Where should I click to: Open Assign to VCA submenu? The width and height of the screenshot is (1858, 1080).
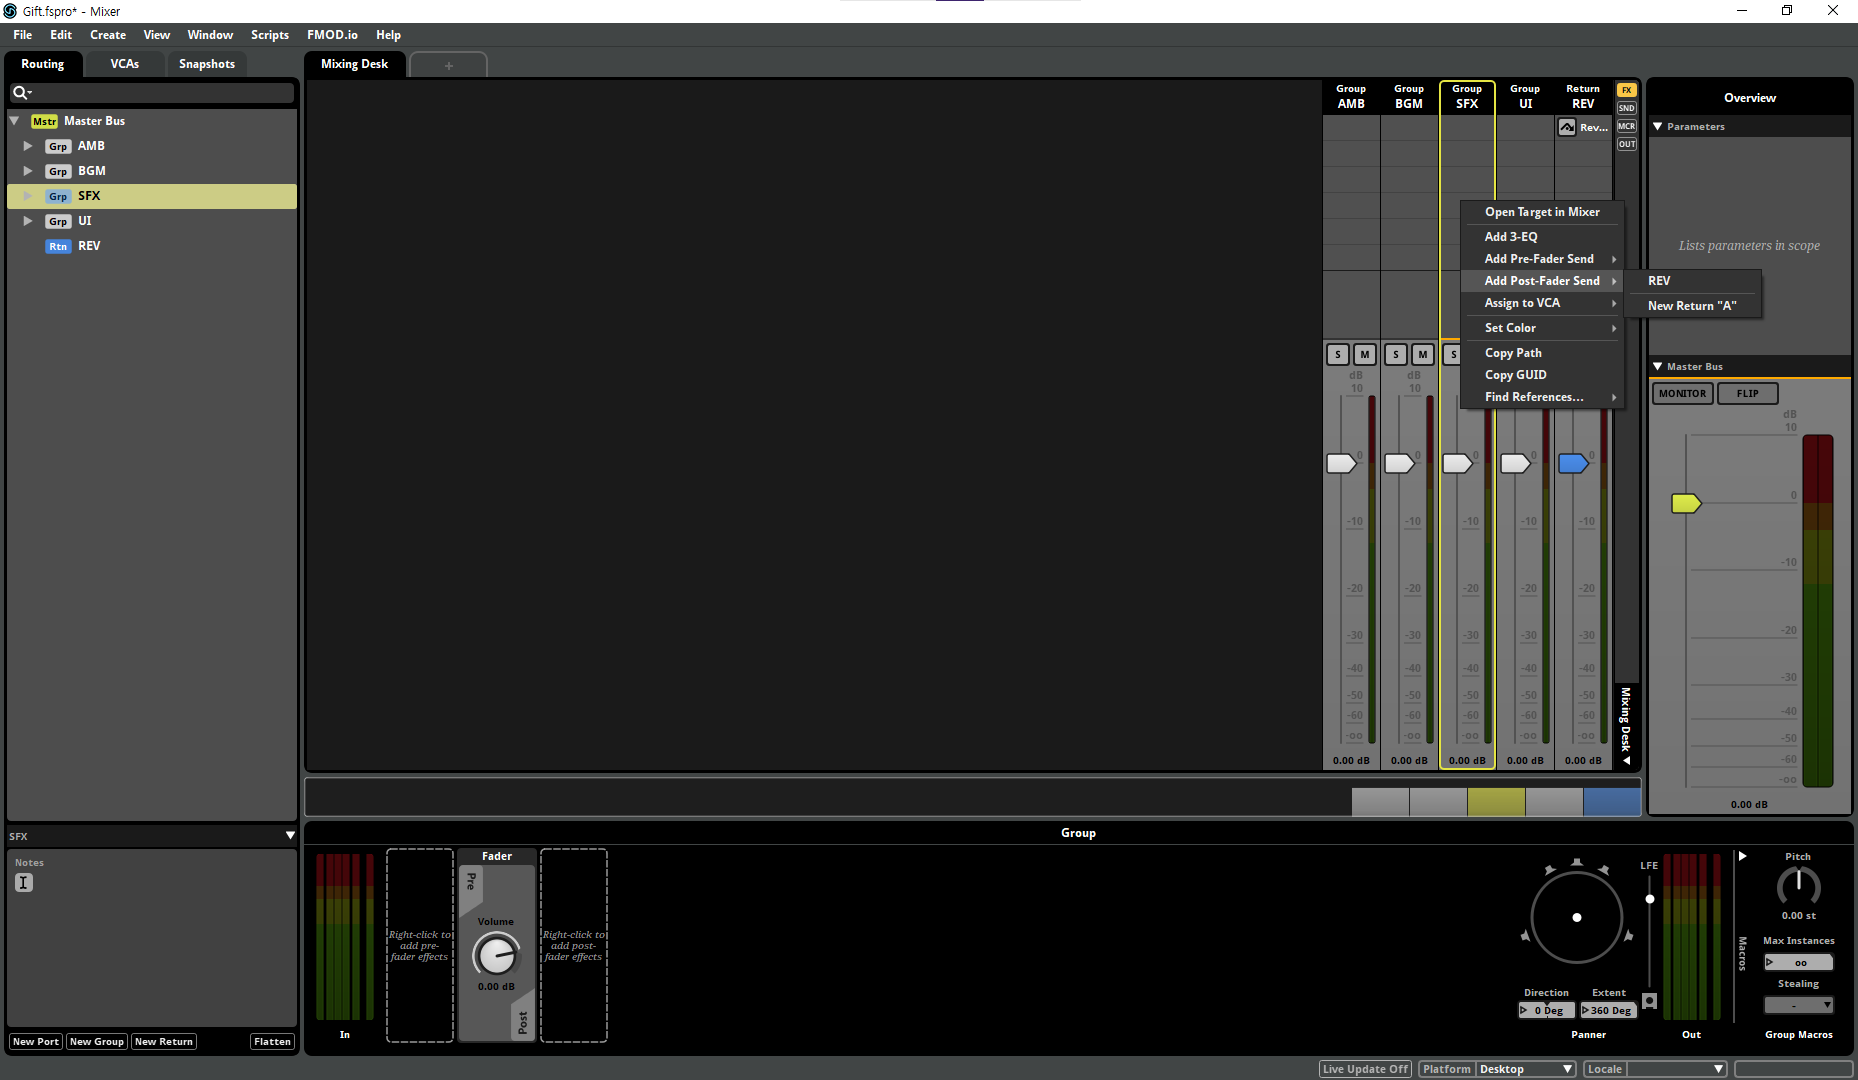point(1540,303)
